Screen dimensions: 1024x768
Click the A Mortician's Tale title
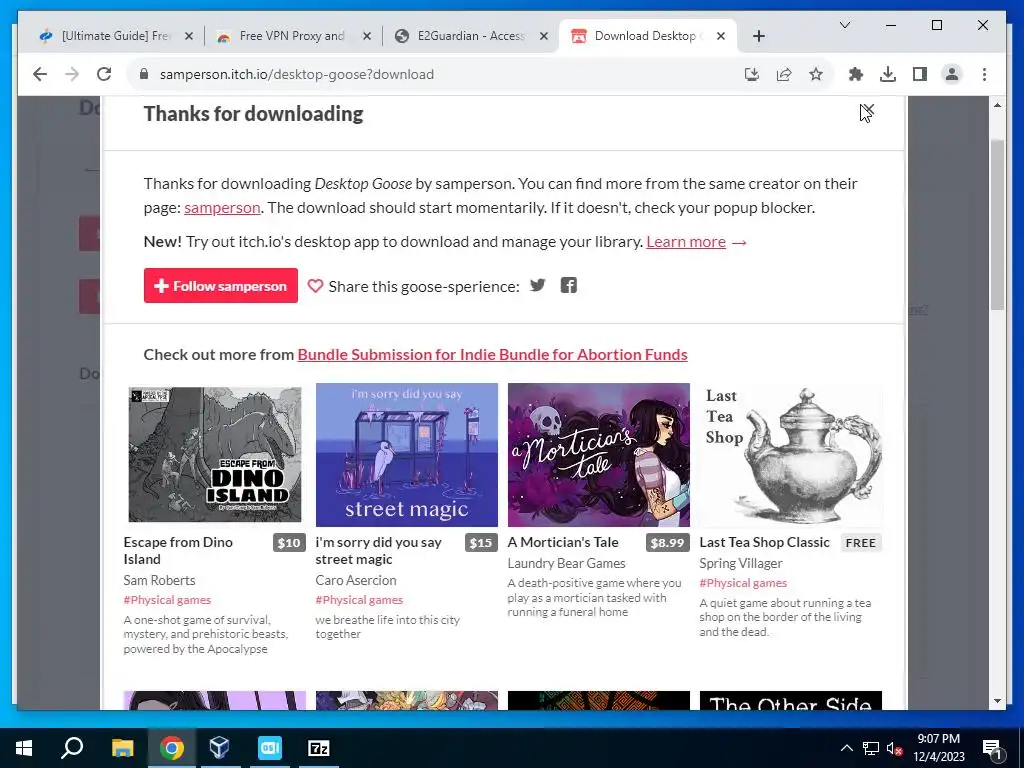coord(563,542)
